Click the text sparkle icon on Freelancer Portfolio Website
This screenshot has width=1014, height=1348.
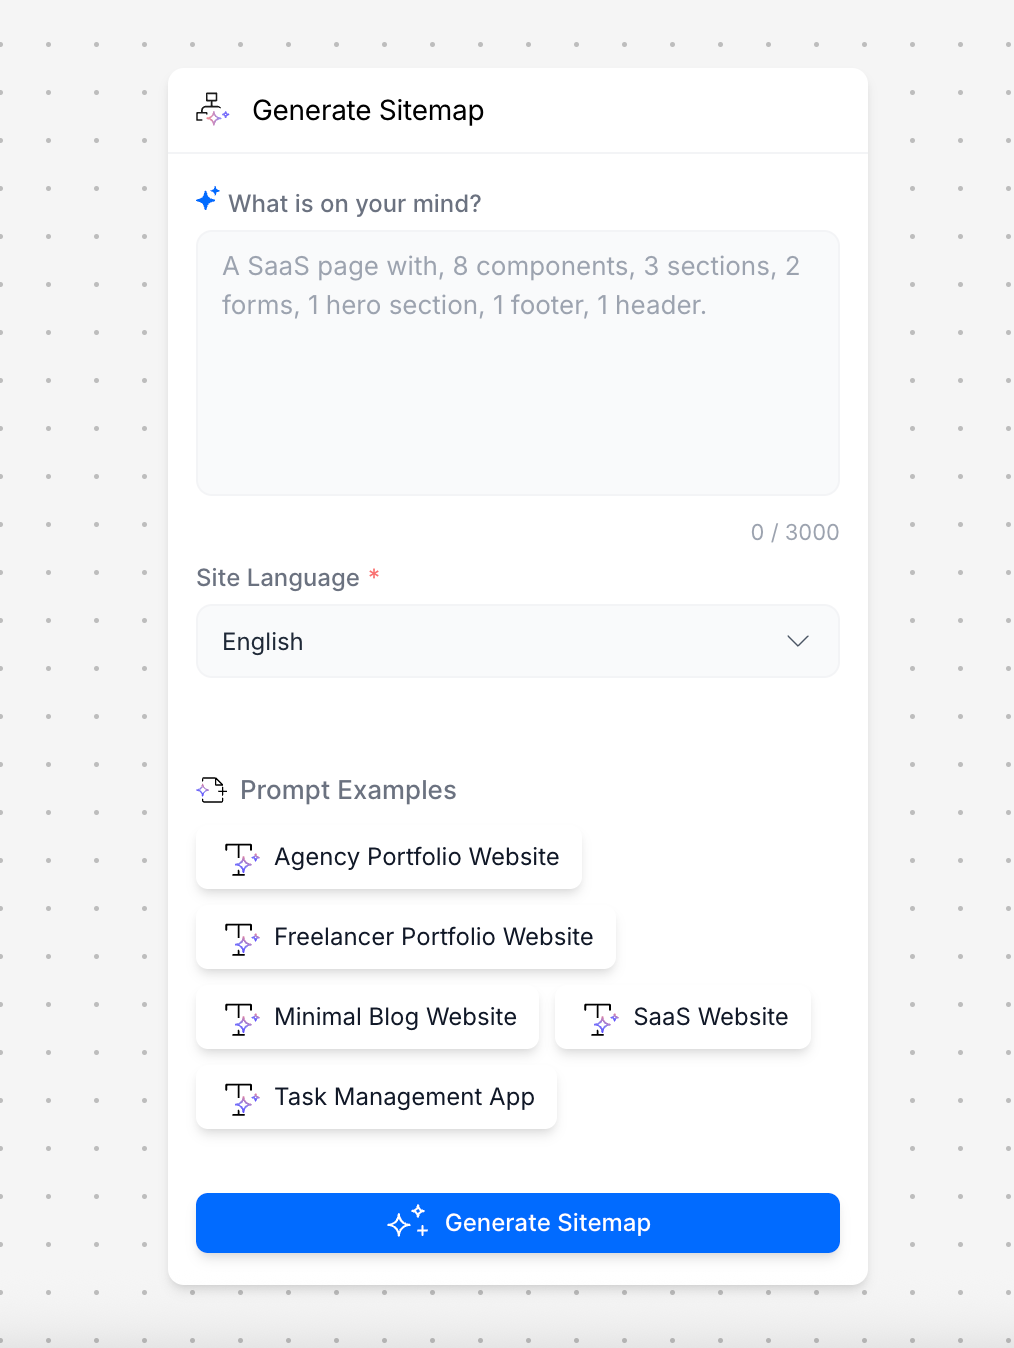(x=242, y=938)
